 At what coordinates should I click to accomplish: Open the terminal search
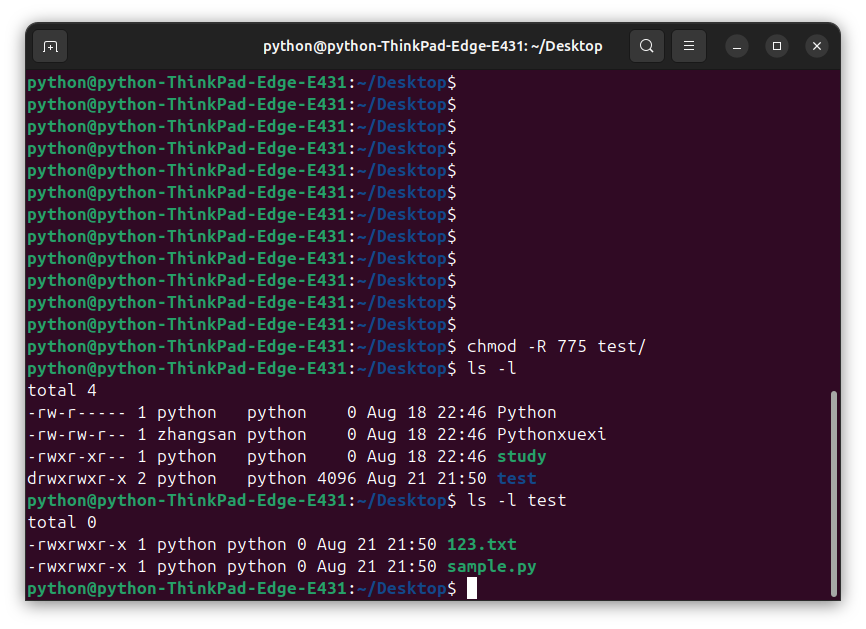(647, 46)
